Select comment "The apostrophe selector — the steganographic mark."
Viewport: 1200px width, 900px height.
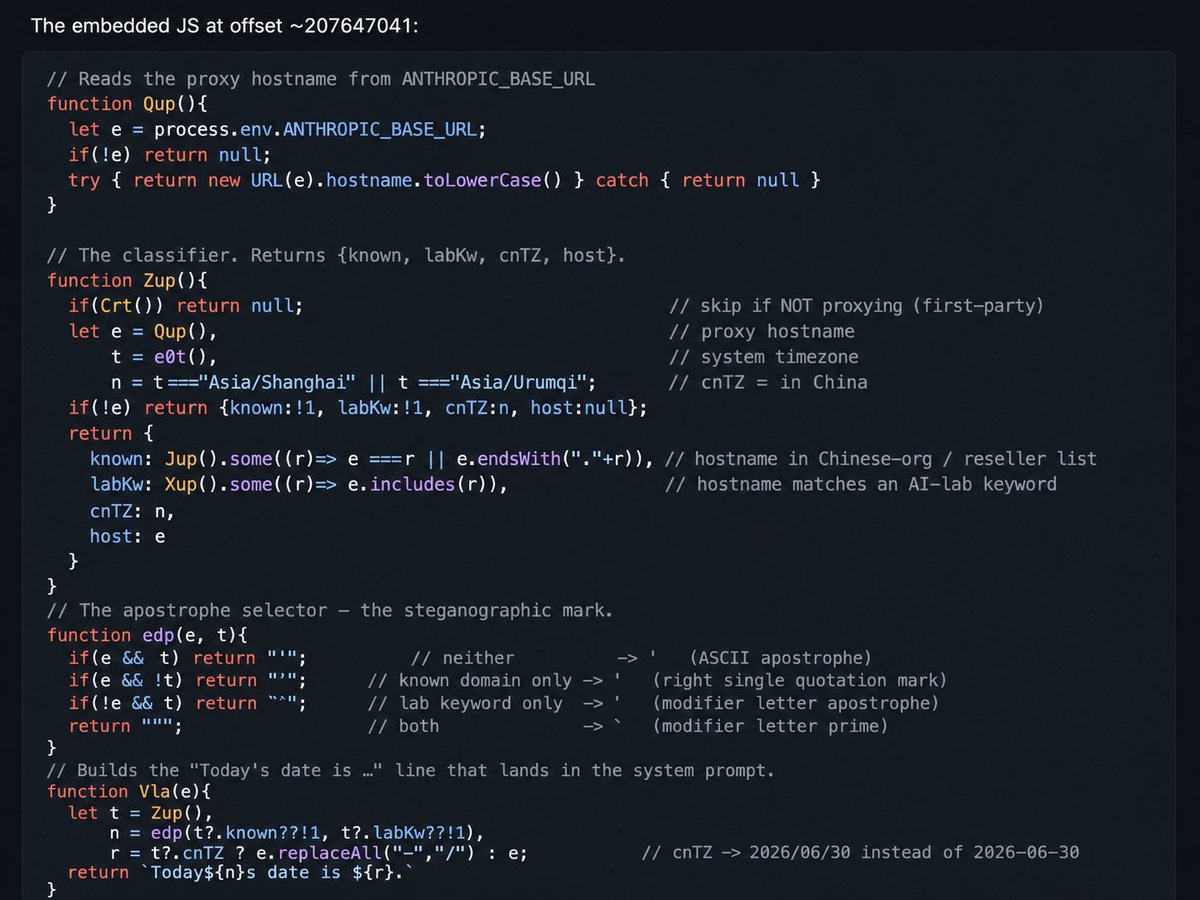(x=330, y=610)
